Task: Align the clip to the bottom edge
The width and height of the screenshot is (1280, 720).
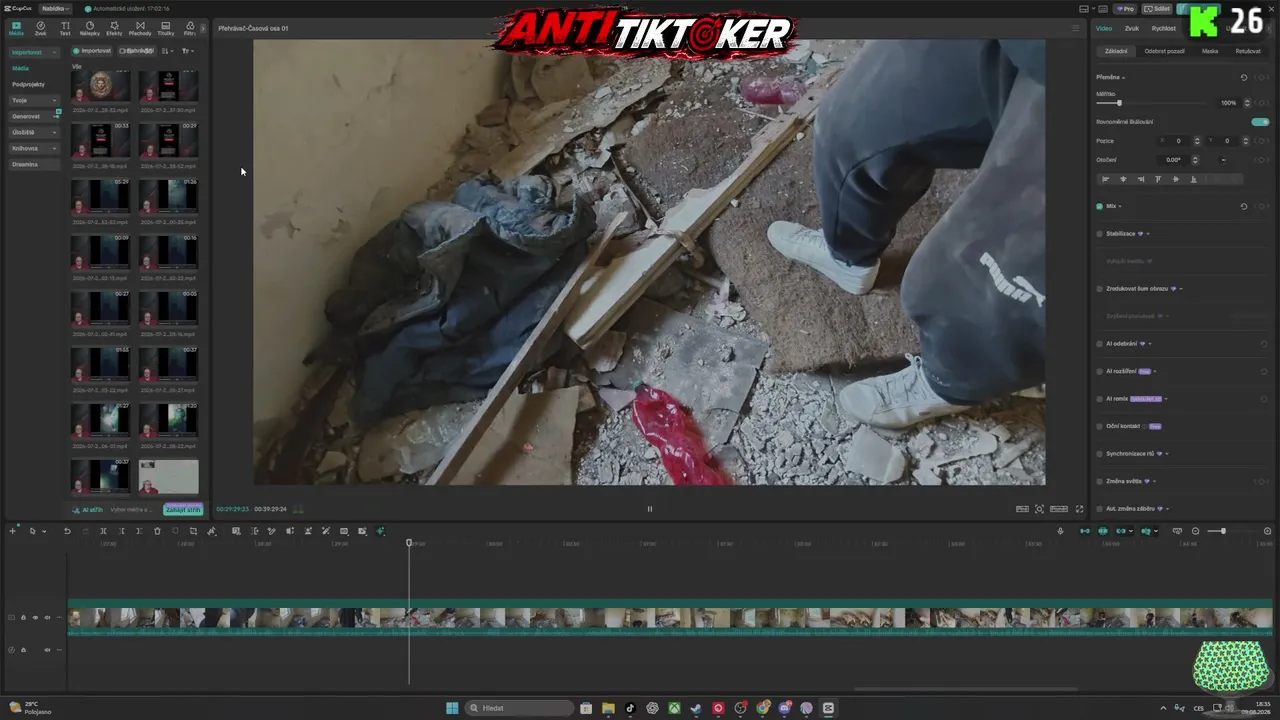Action: tap(1193, 179)
